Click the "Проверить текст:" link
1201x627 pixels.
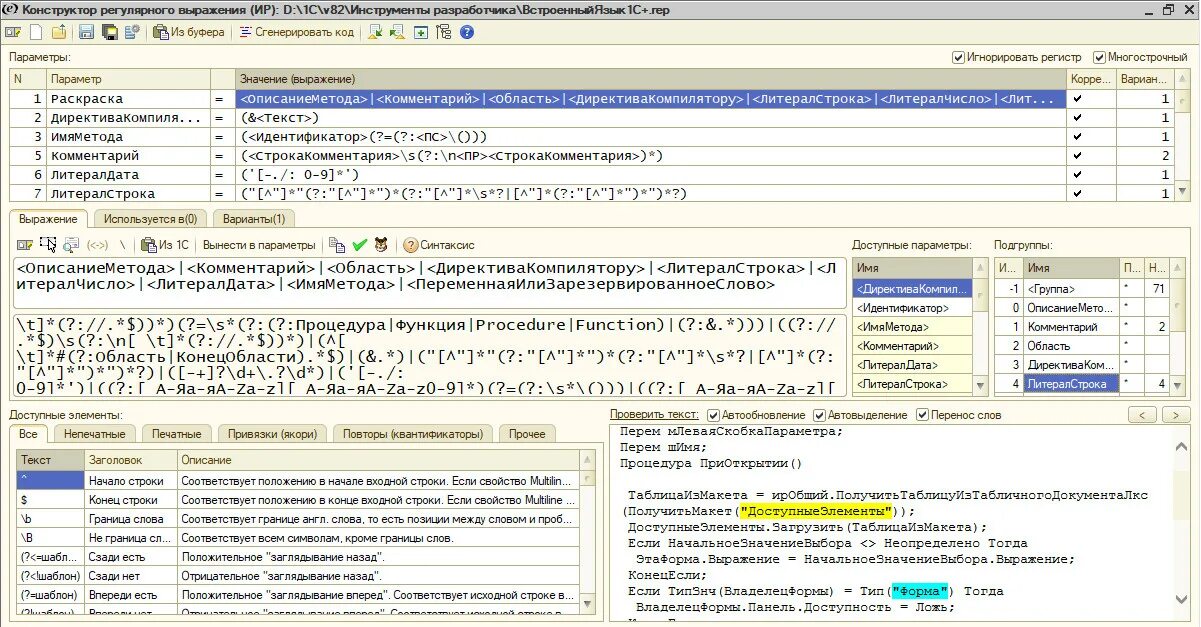pos(655,415)
